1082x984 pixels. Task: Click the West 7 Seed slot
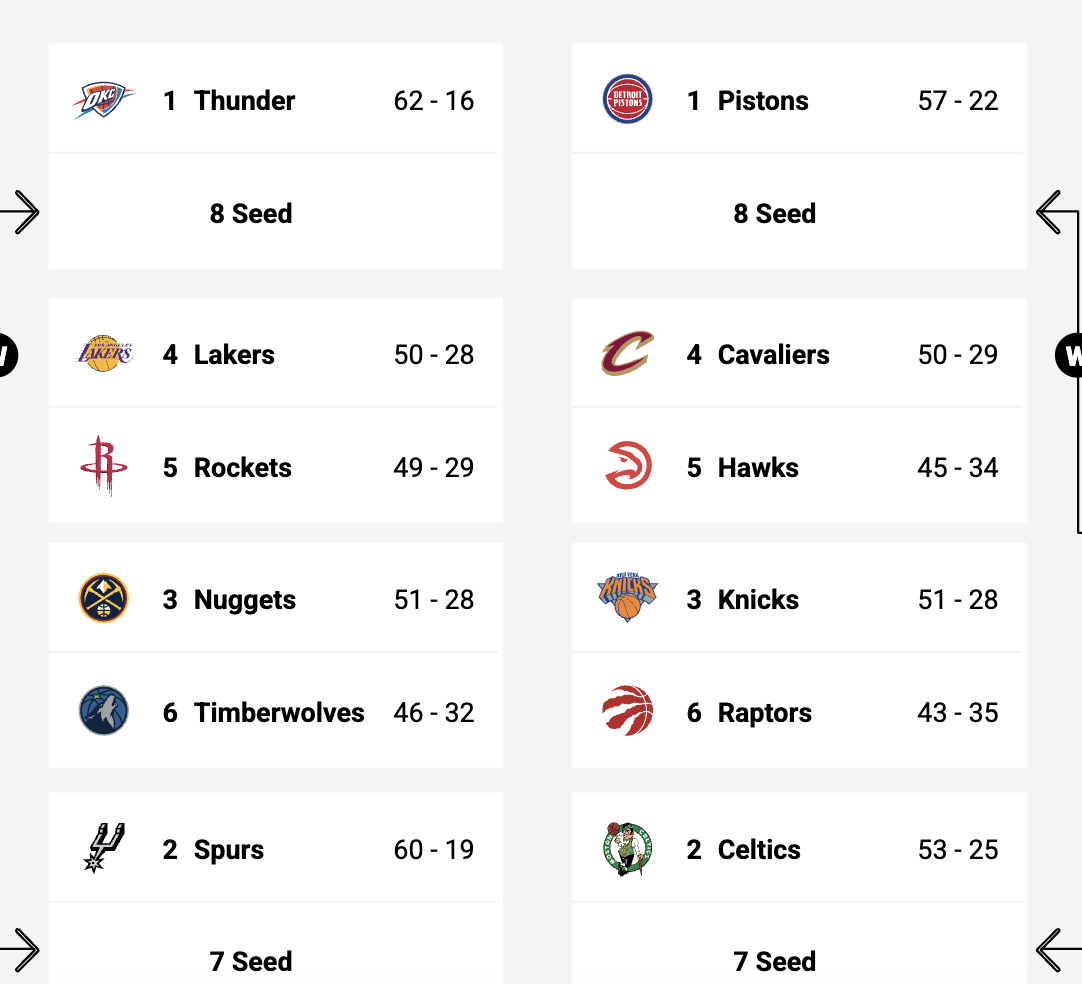251,960
